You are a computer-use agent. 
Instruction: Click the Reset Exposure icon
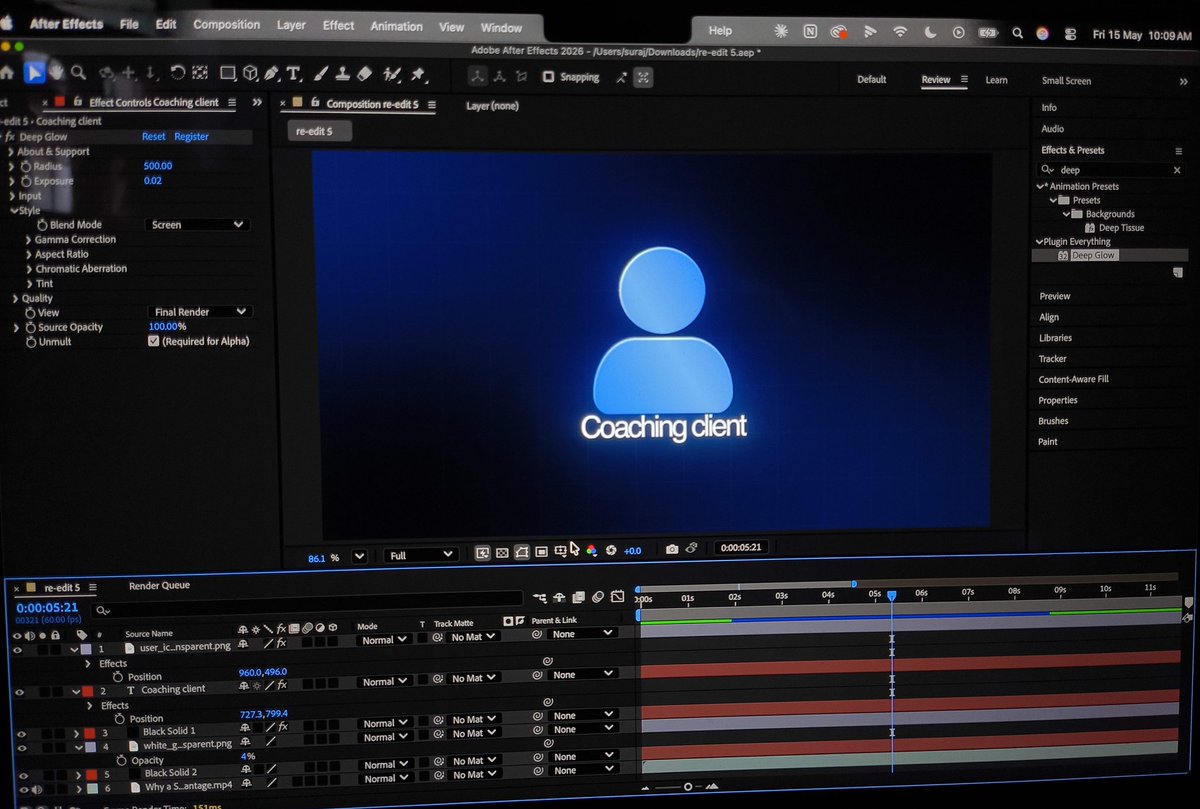611,550
